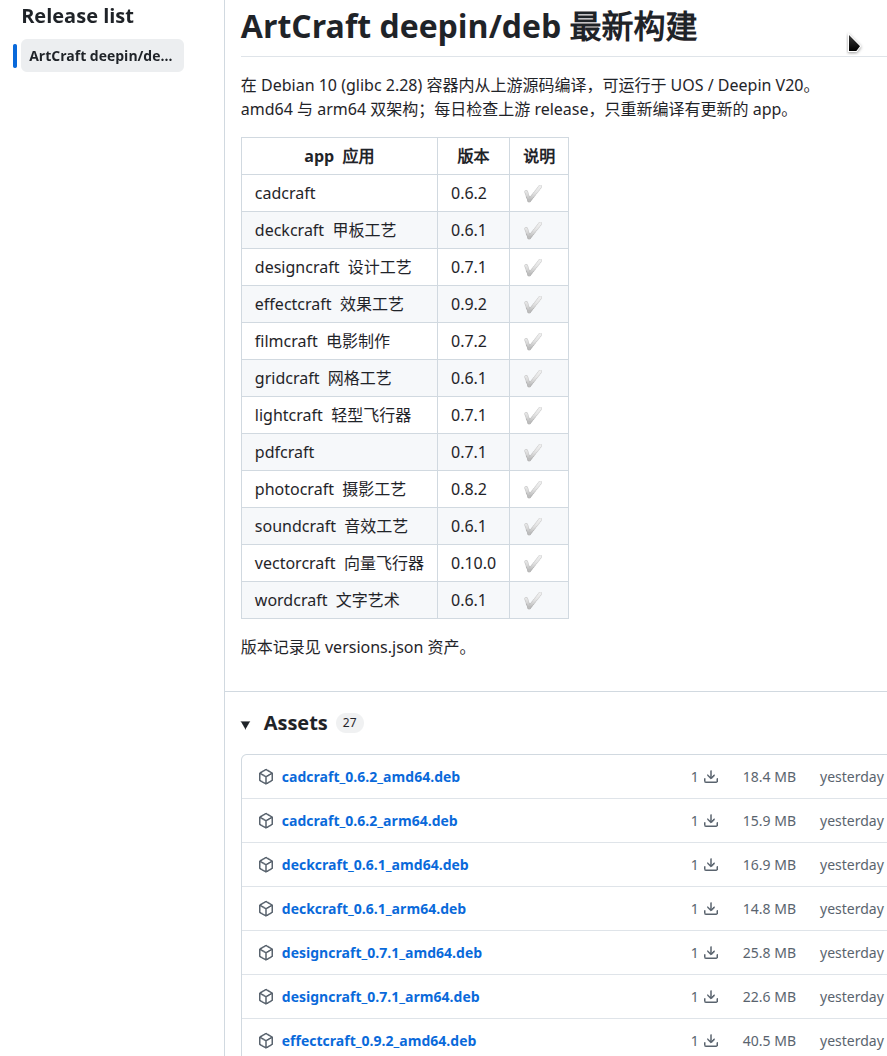Viewport: 887px width, 1056px height.
Task: Click the 18.4 MB file size
Action: pyautogui.click(x=769, y=777)
